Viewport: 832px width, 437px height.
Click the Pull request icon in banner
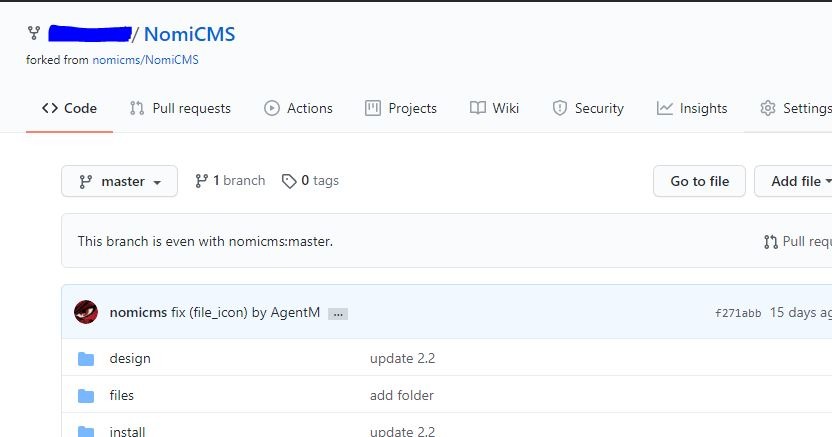[x=770, y=241]
